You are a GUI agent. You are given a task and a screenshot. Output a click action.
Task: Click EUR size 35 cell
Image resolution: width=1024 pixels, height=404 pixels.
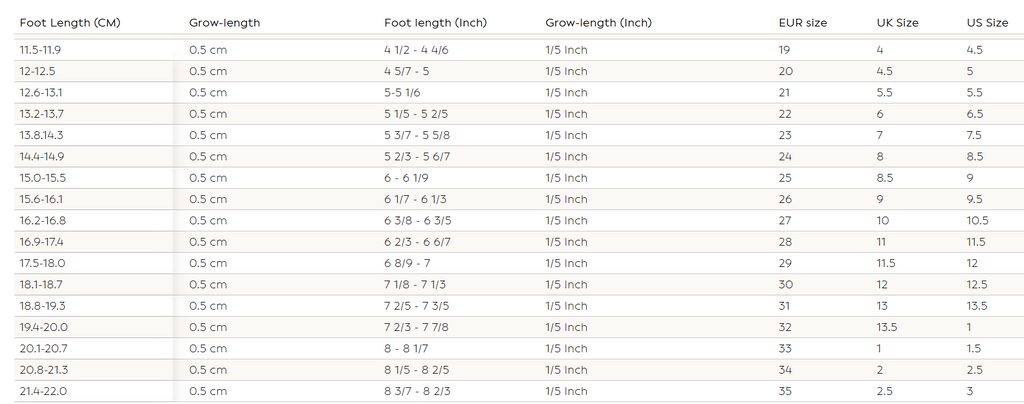point(785,391)
